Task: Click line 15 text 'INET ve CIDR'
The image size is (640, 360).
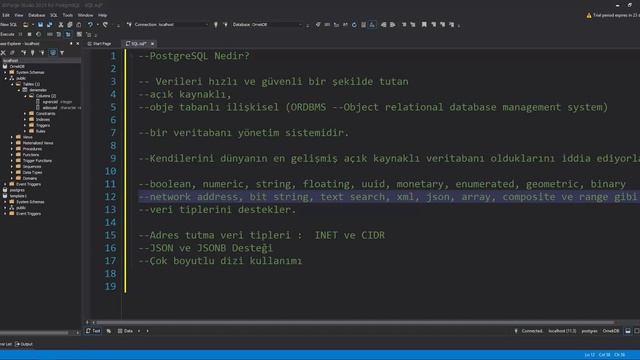Action: (x=349, y=235)
